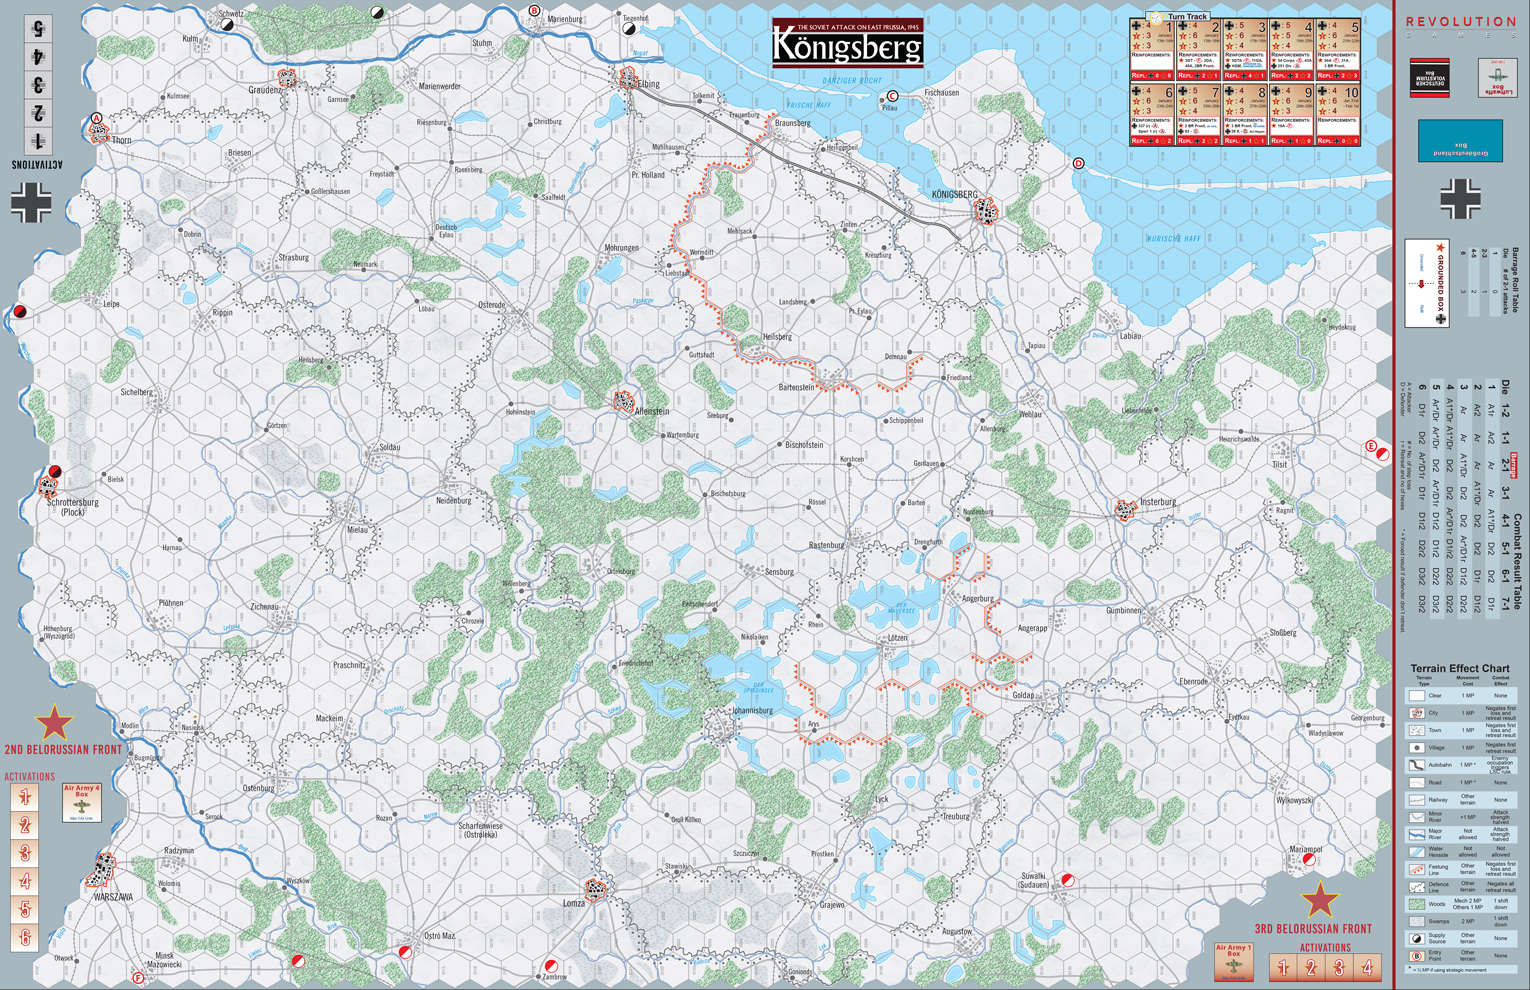Click the red star above 3rd Belorussian Front
The image size is (1530, 990).
pos(1320,900)
